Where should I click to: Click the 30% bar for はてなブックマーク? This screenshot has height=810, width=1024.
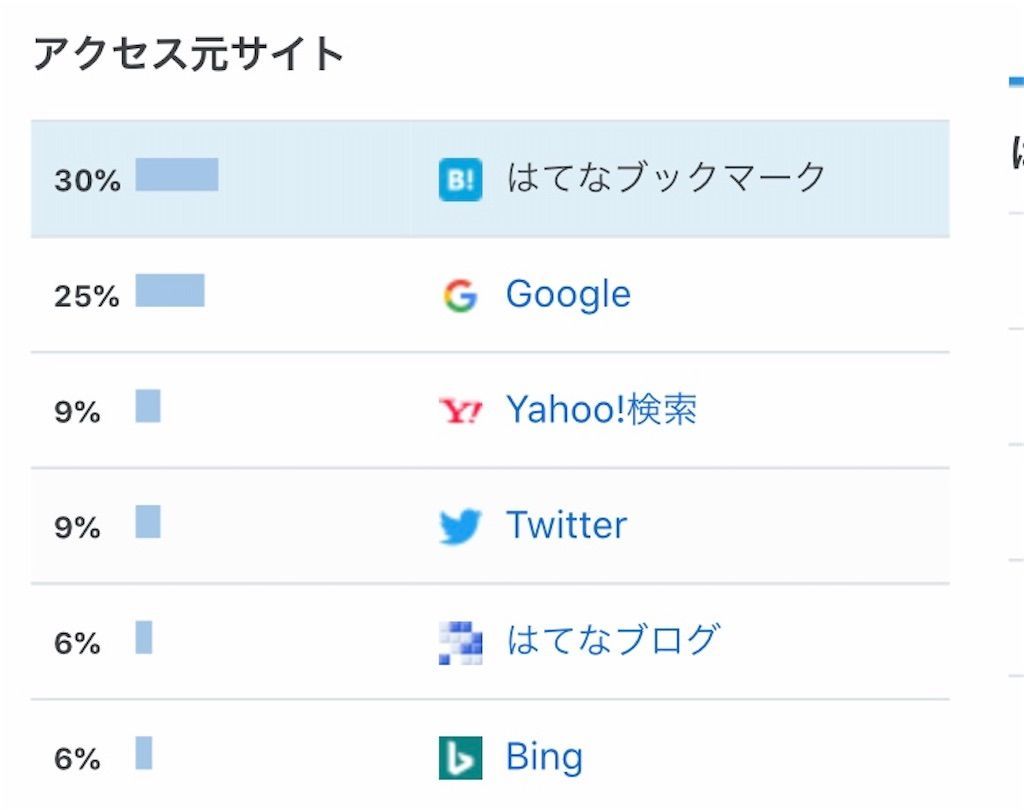(177, 174)
